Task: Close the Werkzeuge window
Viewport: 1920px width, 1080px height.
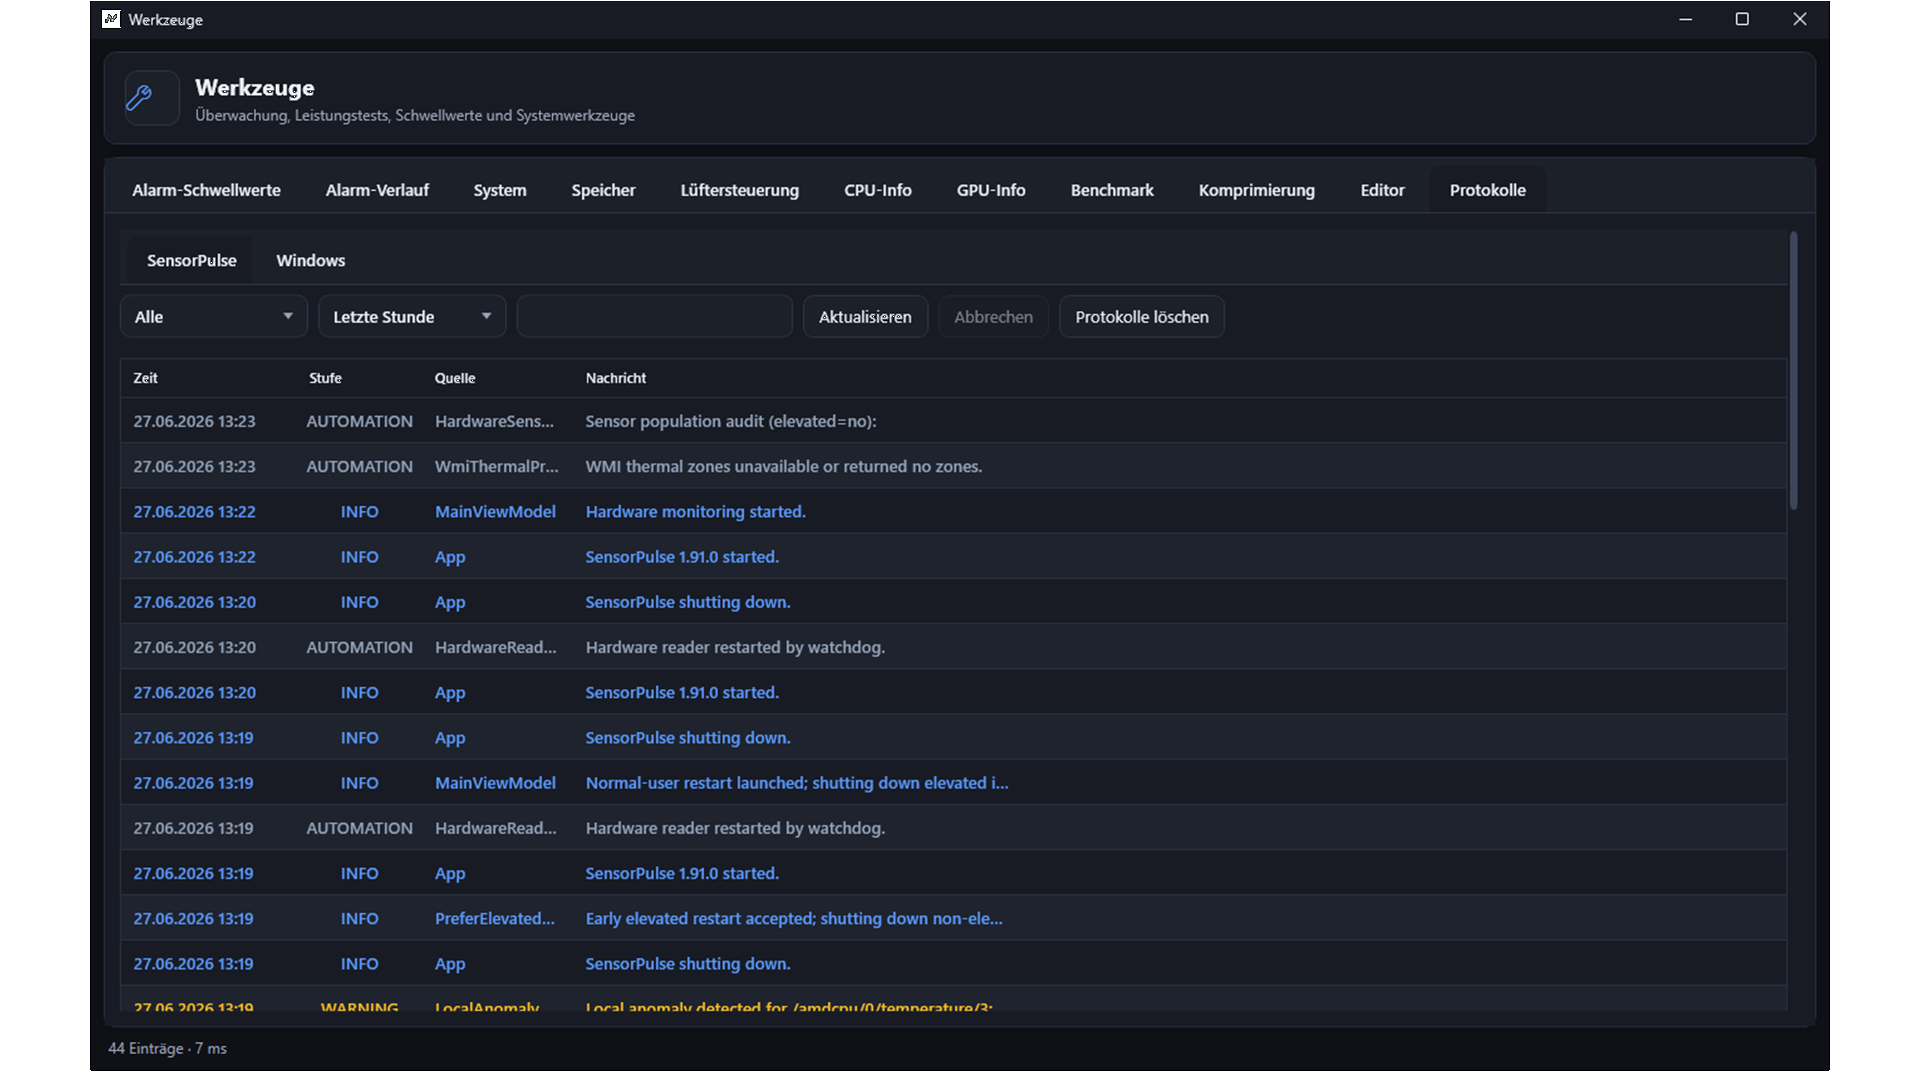Action: pos(1800,19)
